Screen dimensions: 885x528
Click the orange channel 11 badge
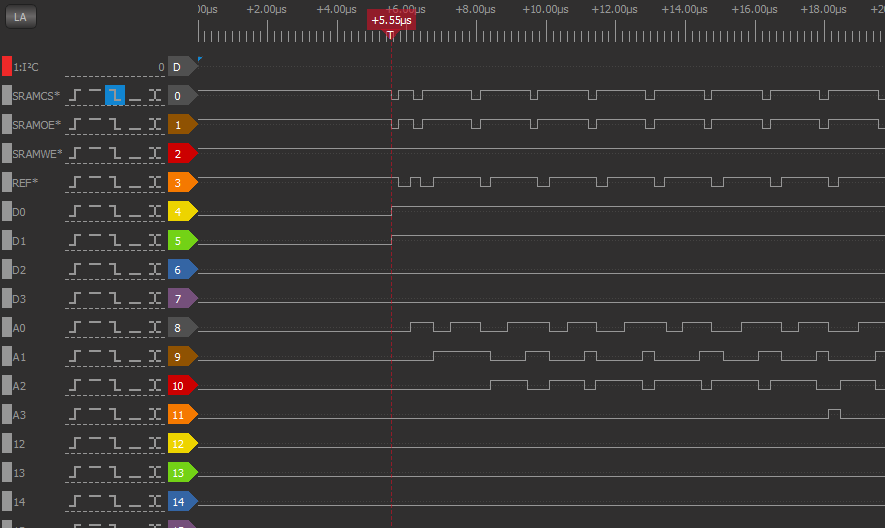tap(182, 415)
